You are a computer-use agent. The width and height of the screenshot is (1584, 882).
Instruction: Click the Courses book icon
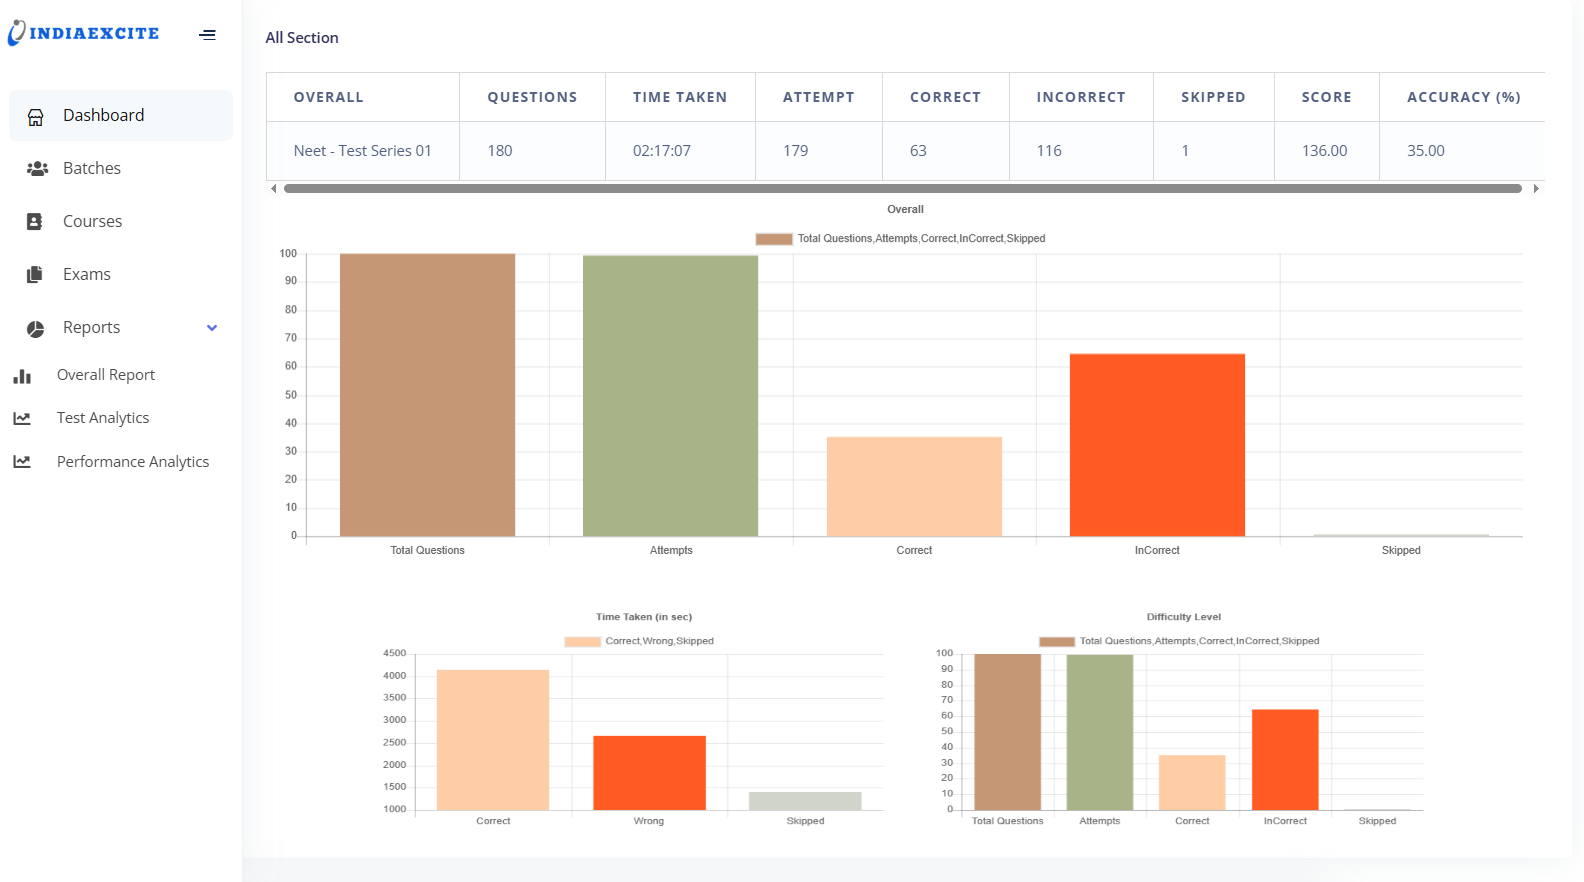point(35,222)
